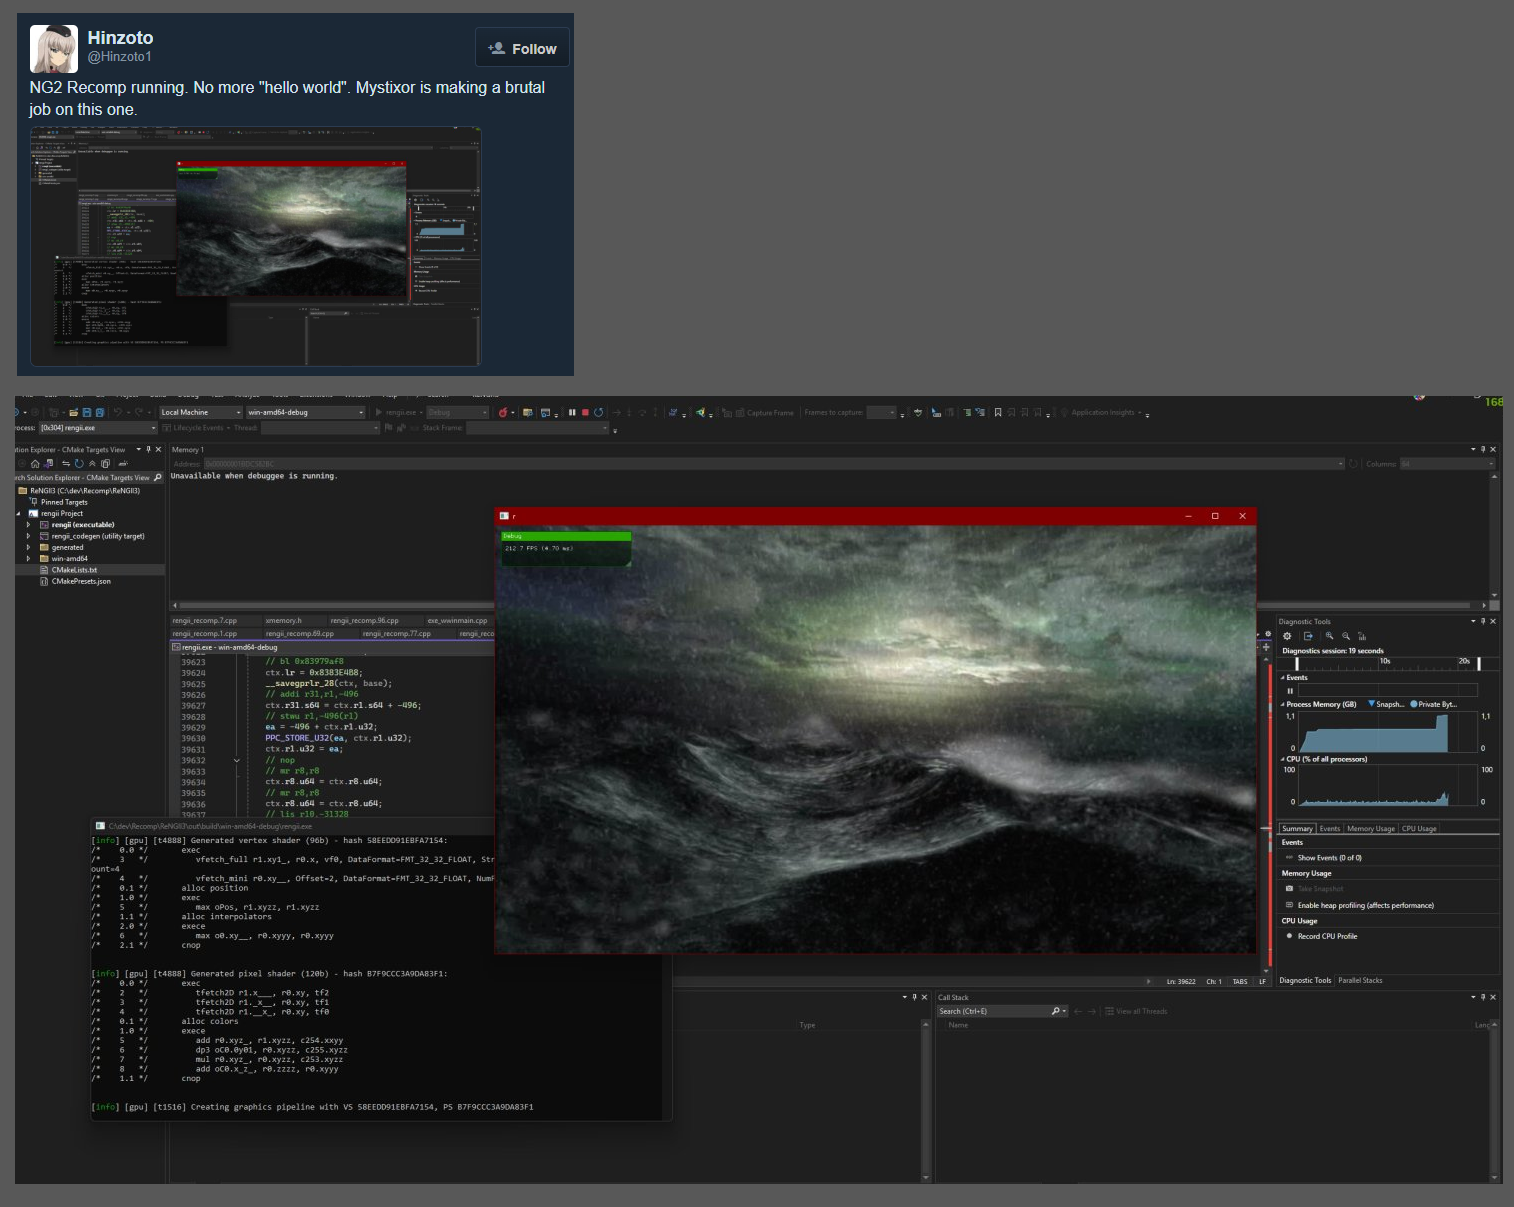Pause the Events timeline tracking
This screenshot has width=1514, height=1207.
click(1290, 691)
